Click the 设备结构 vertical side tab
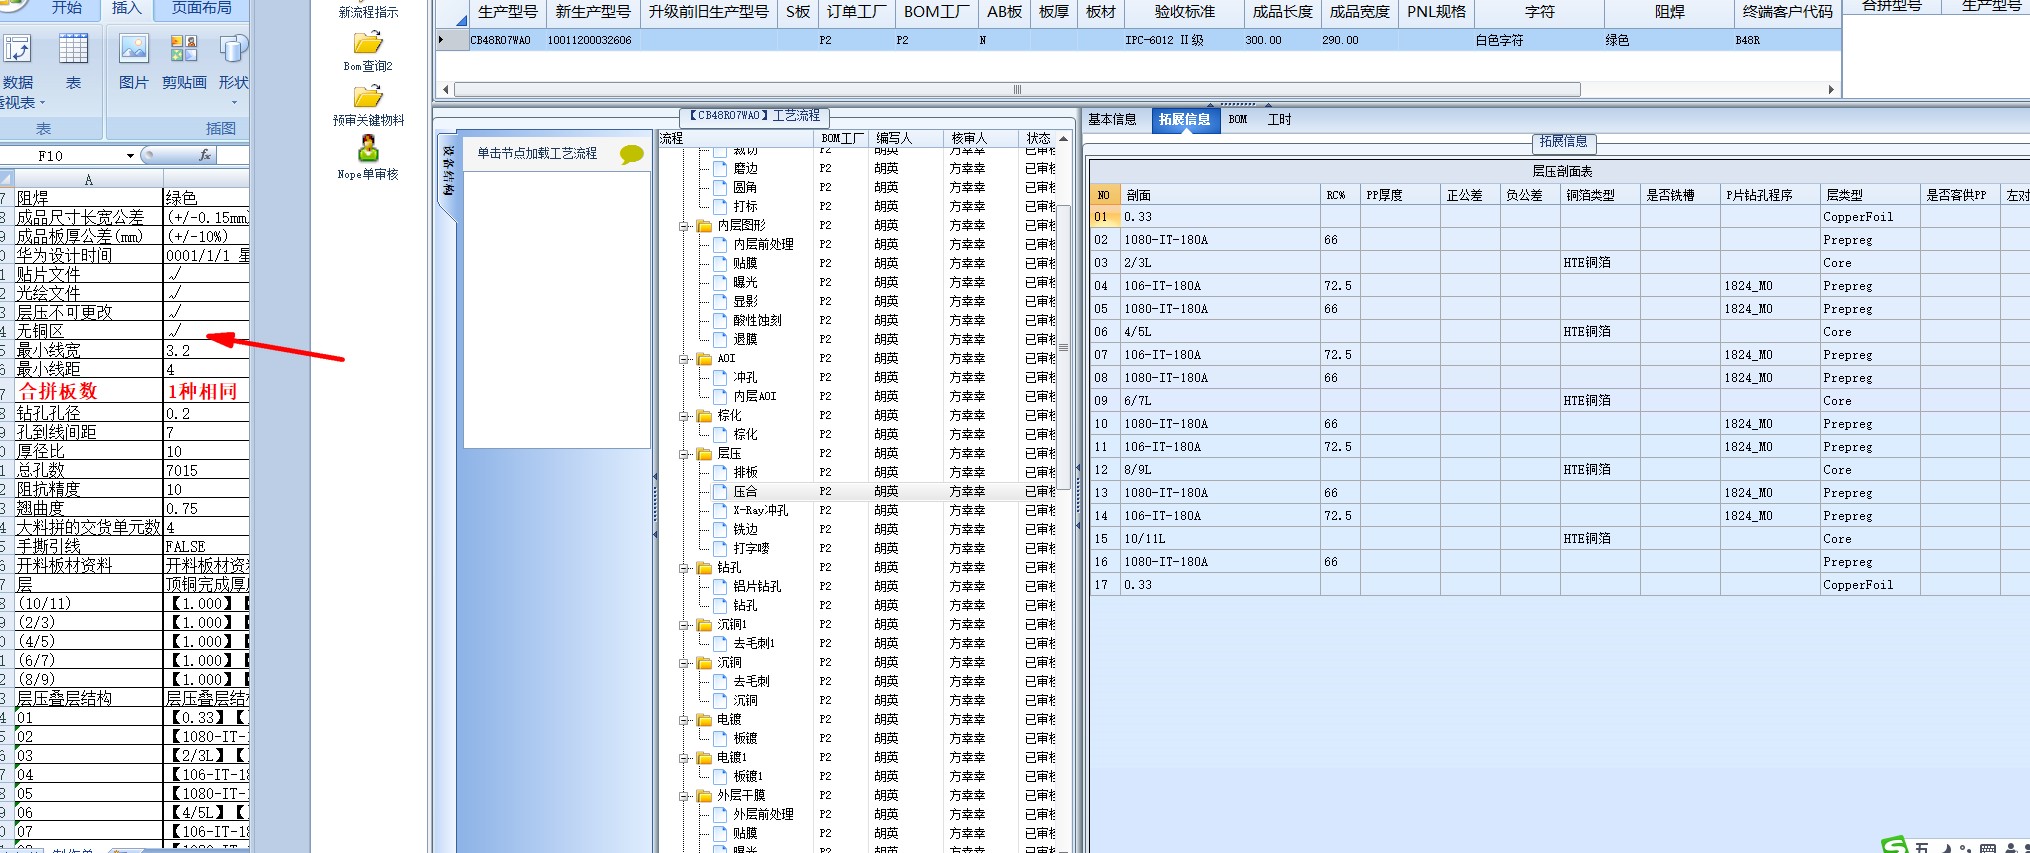Viewport: 2030px width, 853px height. tap(449, 172)
